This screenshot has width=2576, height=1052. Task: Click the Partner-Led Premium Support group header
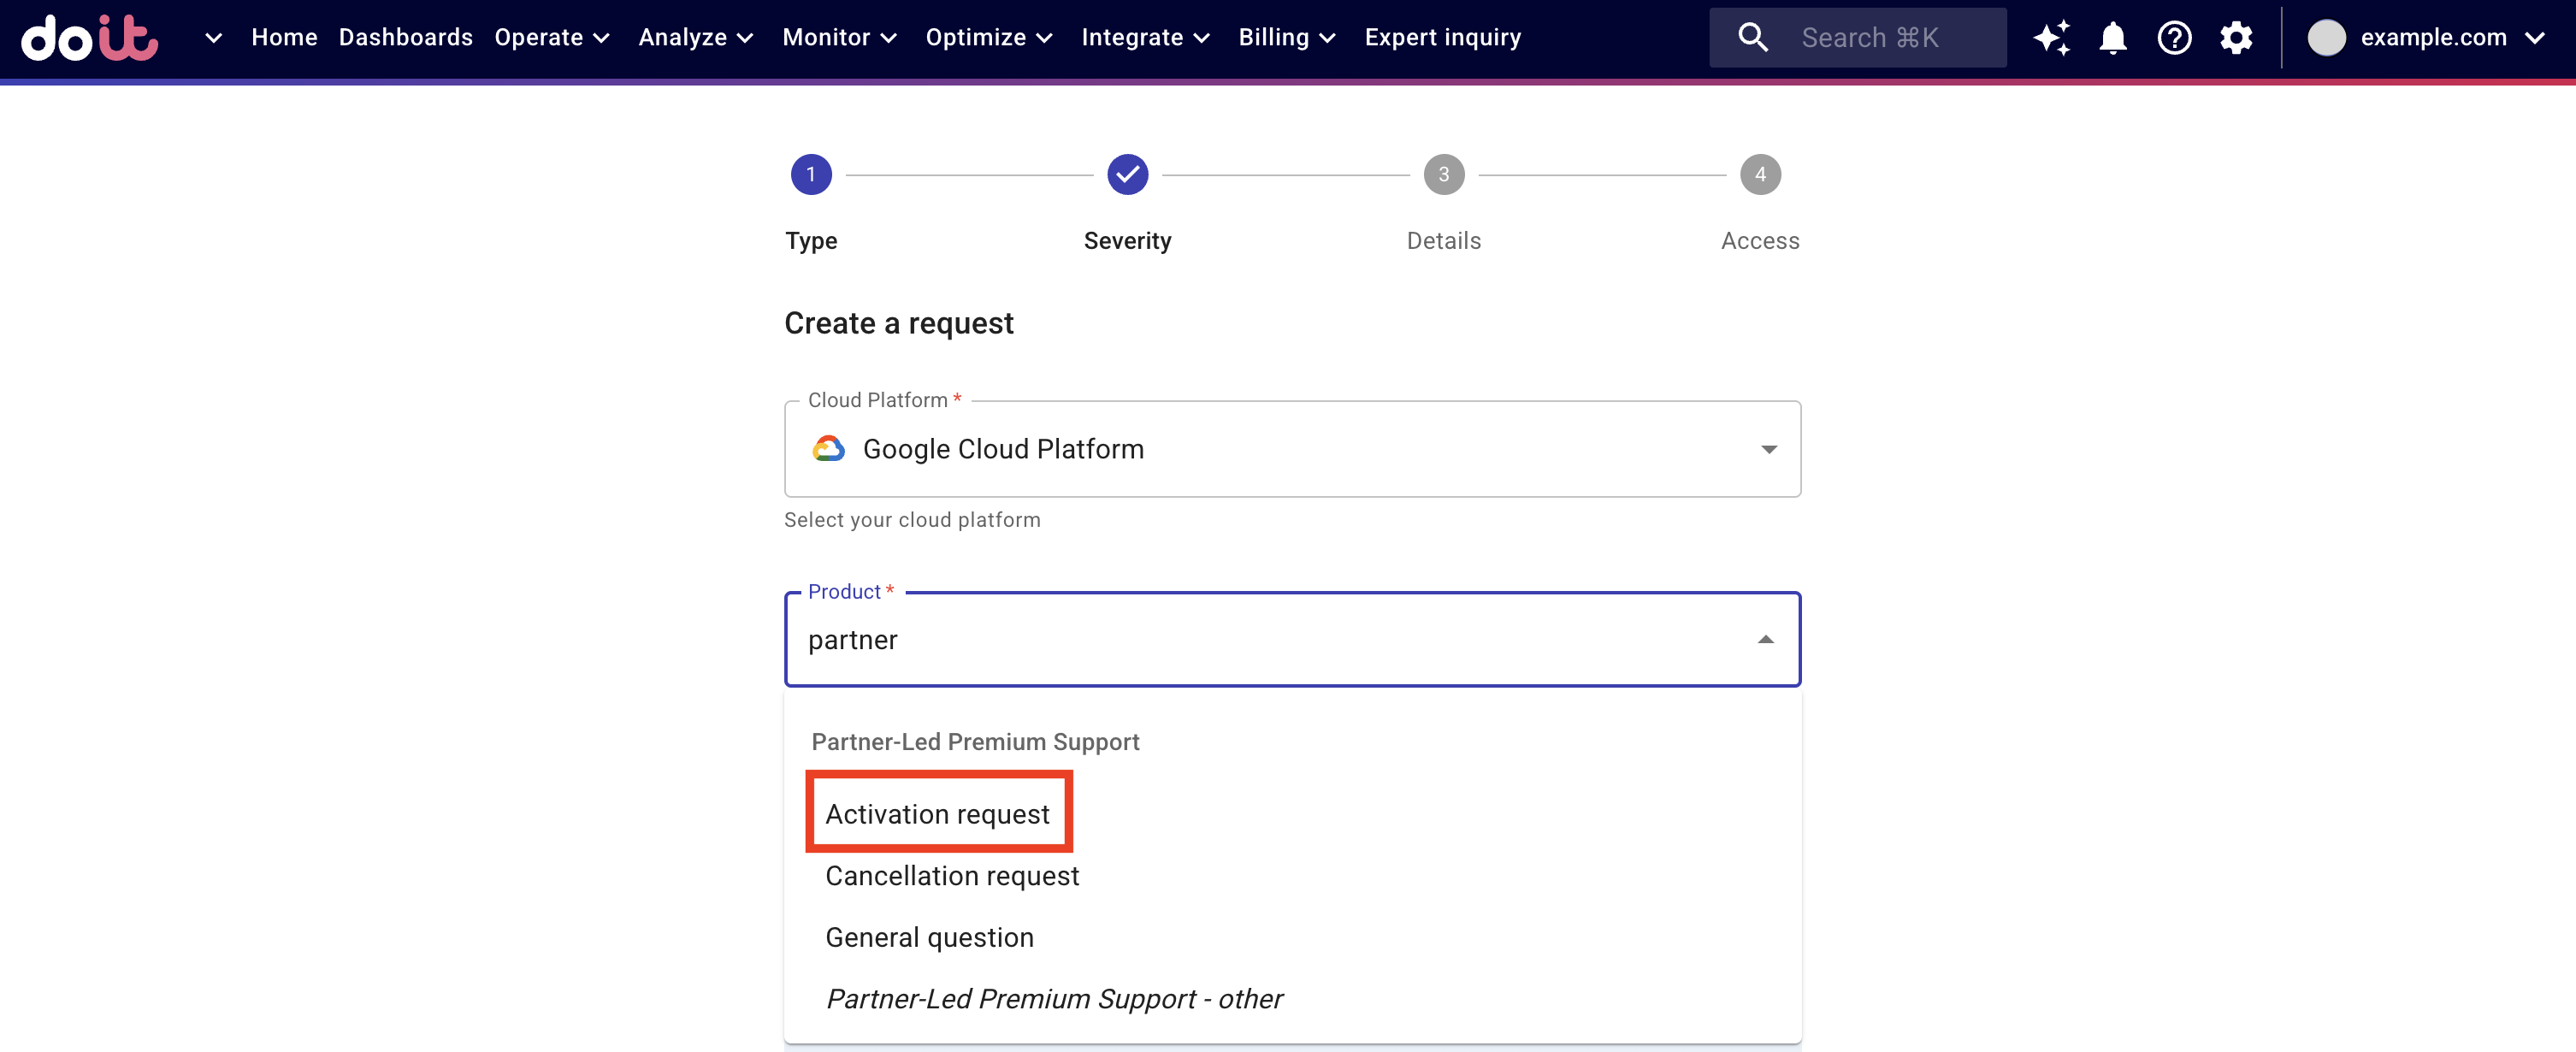tap(975, 742)
